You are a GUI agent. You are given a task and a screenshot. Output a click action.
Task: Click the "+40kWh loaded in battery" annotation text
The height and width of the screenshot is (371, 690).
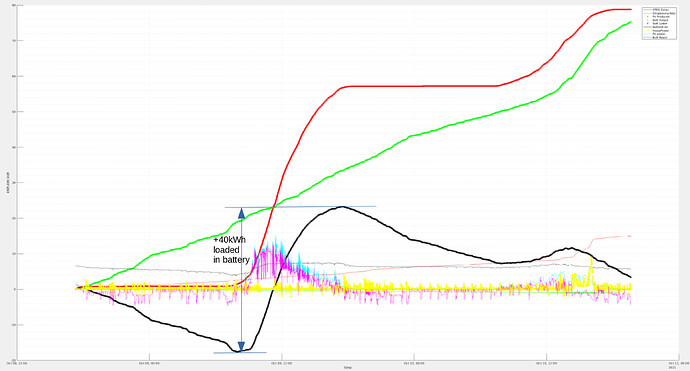coord(231,250)
